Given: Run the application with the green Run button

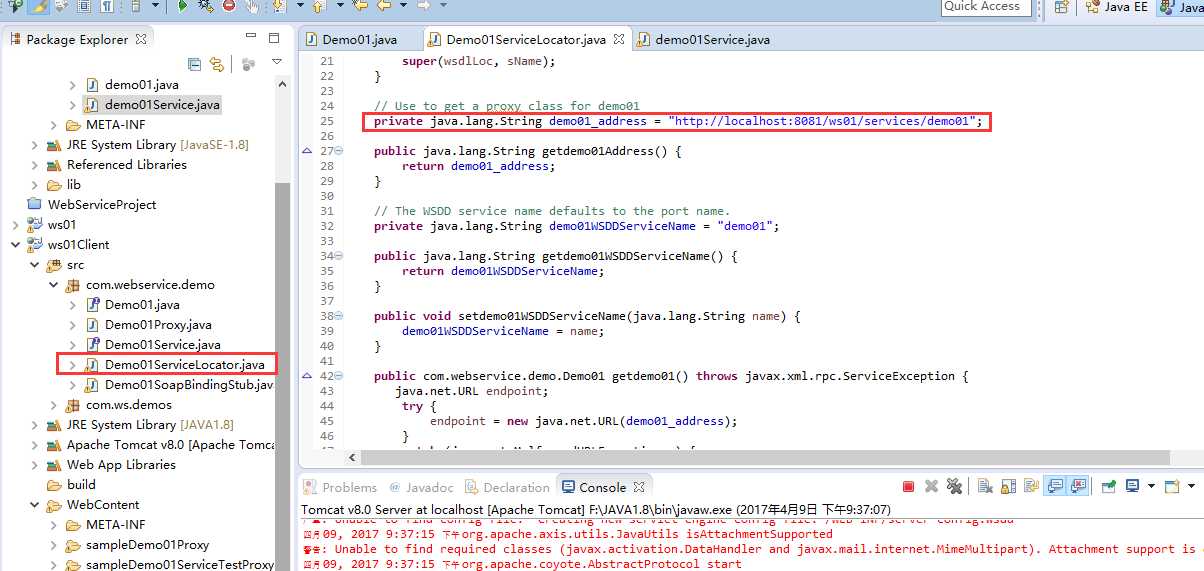Looking at the screenshot, I should coord(182,6).
